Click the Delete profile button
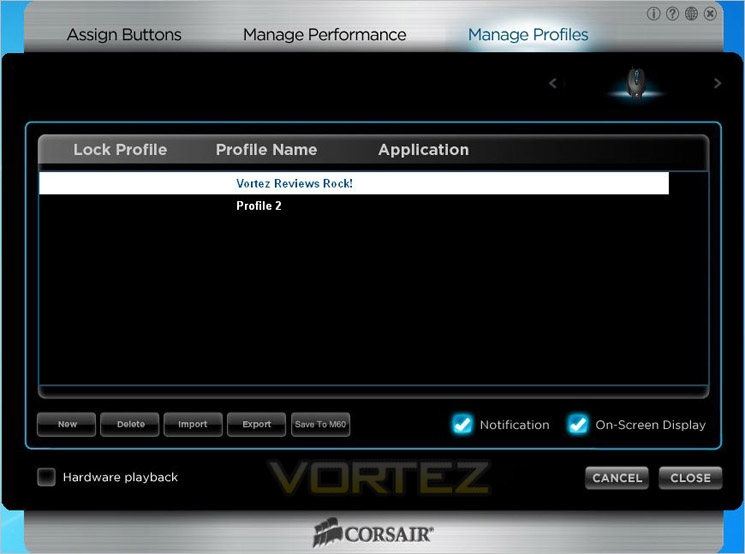This screenshot has height=554, width=745. 130,424
